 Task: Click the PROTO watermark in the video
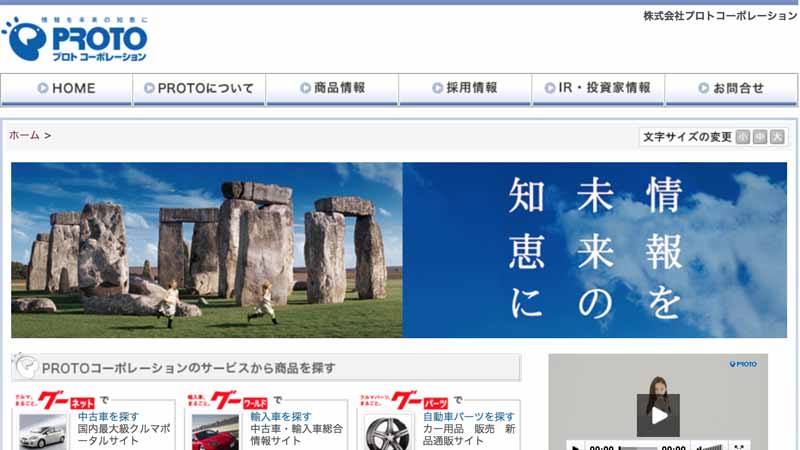tap(743, 364)
